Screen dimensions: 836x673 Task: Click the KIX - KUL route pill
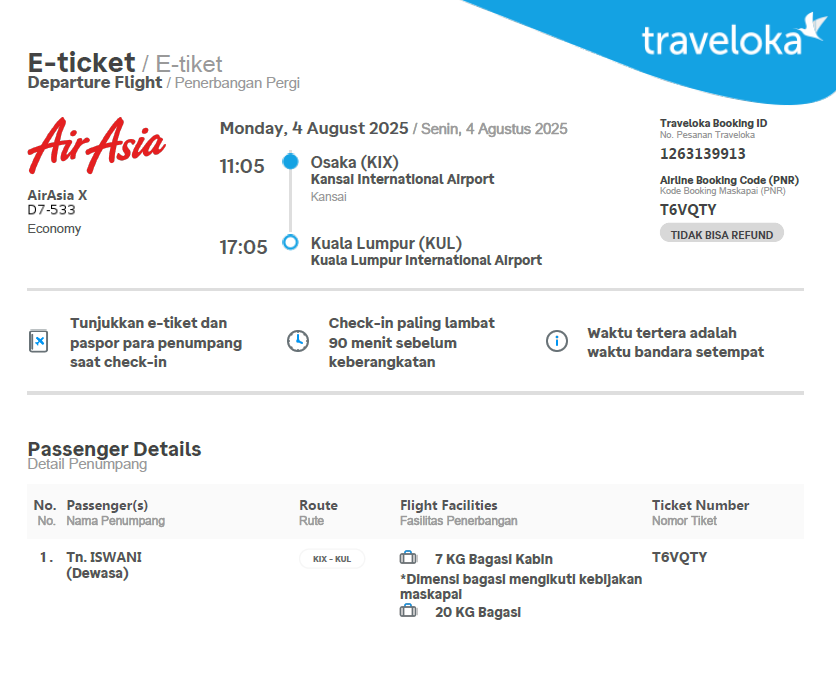332,559
